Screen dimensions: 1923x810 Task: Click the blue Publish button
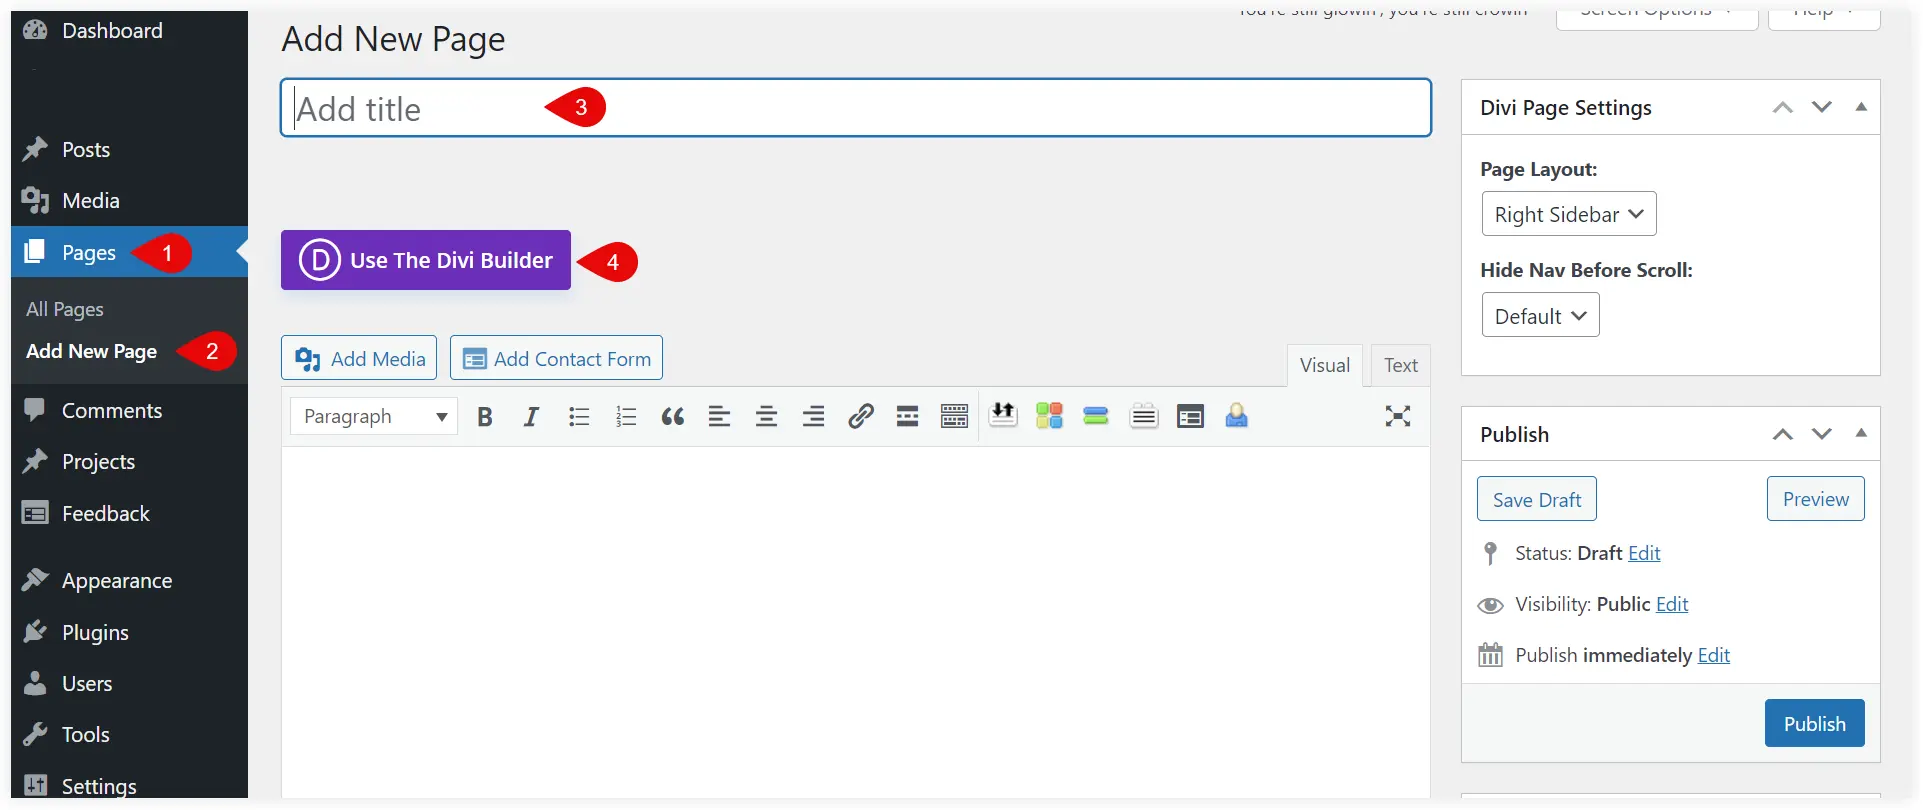[1815, 724]
